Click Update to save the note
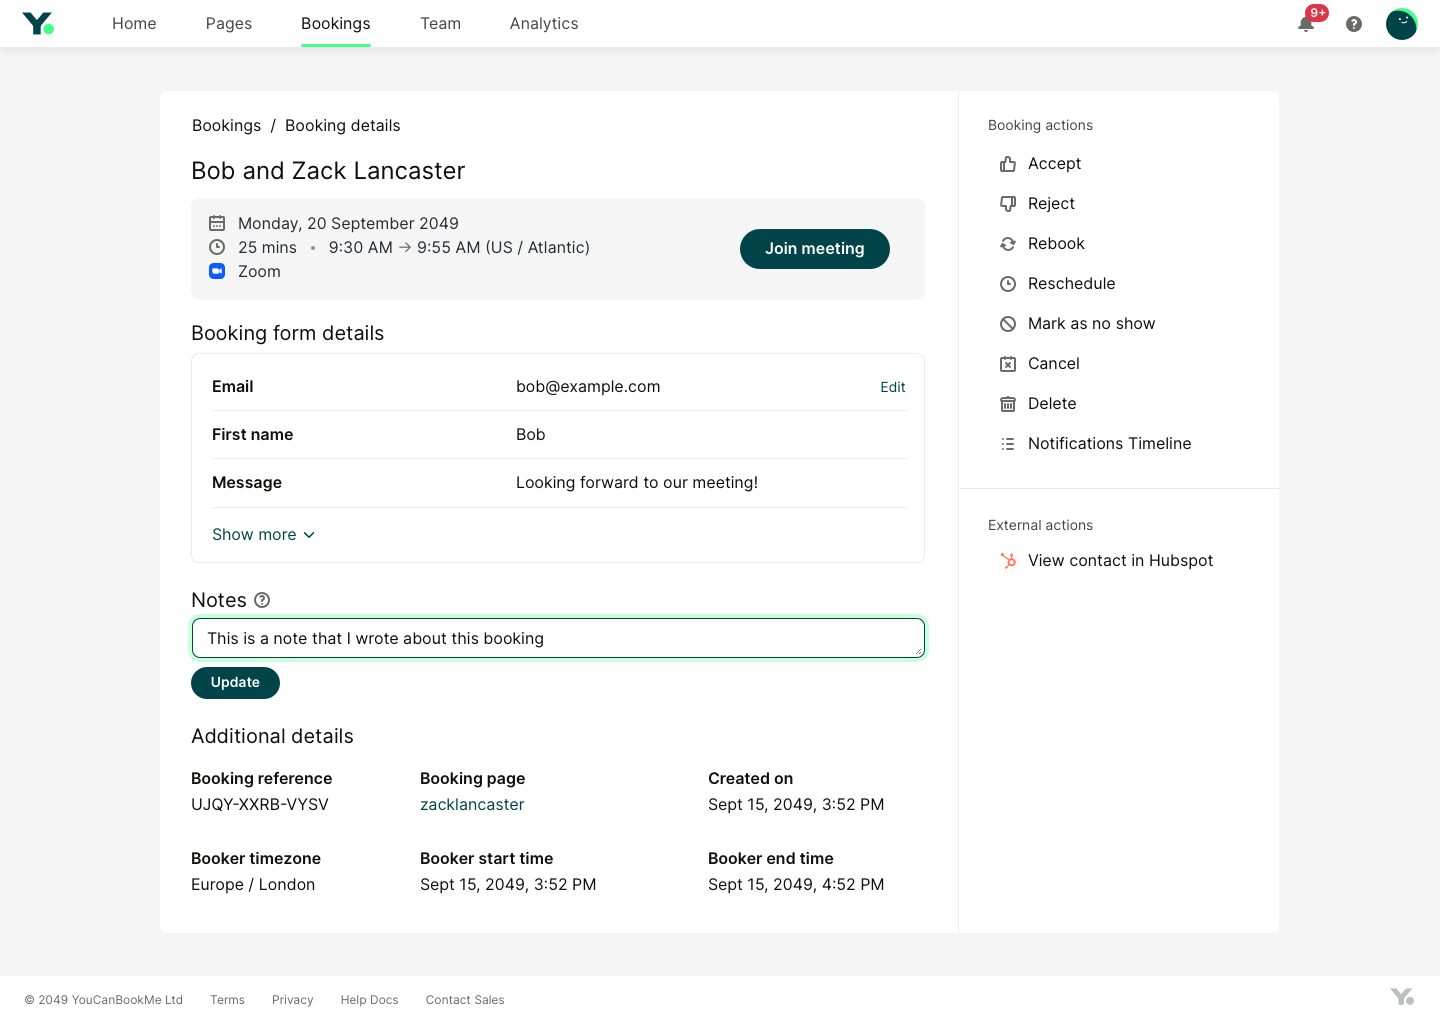Image resolution: width=1440 pixels, height=1024 pixels. click(x=235, y=683)
